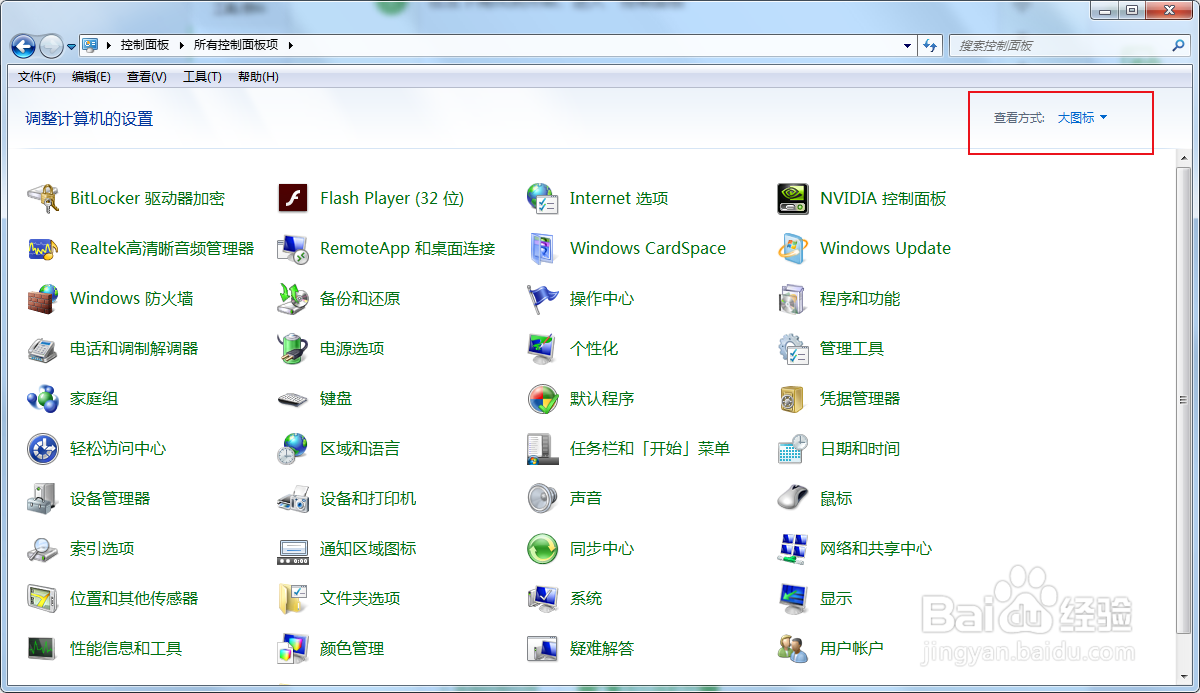Click the 搜索控制面板 search field
This screenshot has height=693, width=1200.
pos(1060,45)
